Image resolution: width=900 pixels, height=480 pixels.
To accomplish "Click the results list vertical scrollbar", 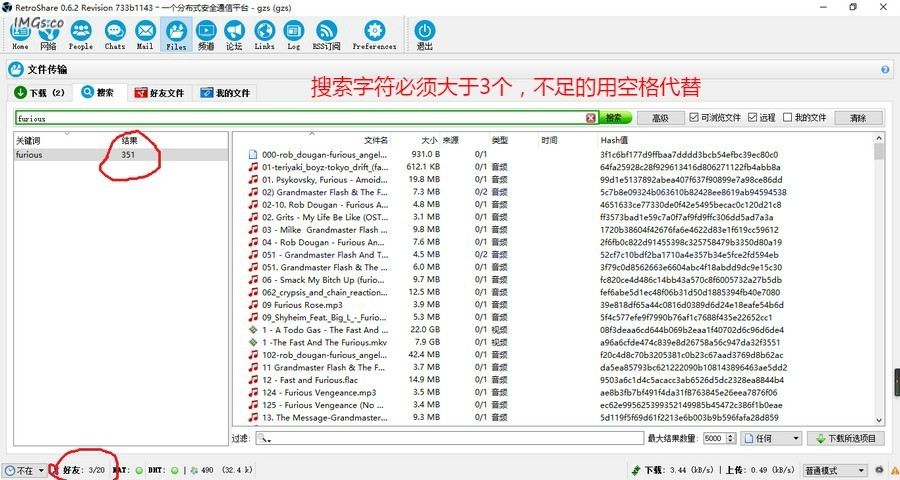I will coord(879,279).
